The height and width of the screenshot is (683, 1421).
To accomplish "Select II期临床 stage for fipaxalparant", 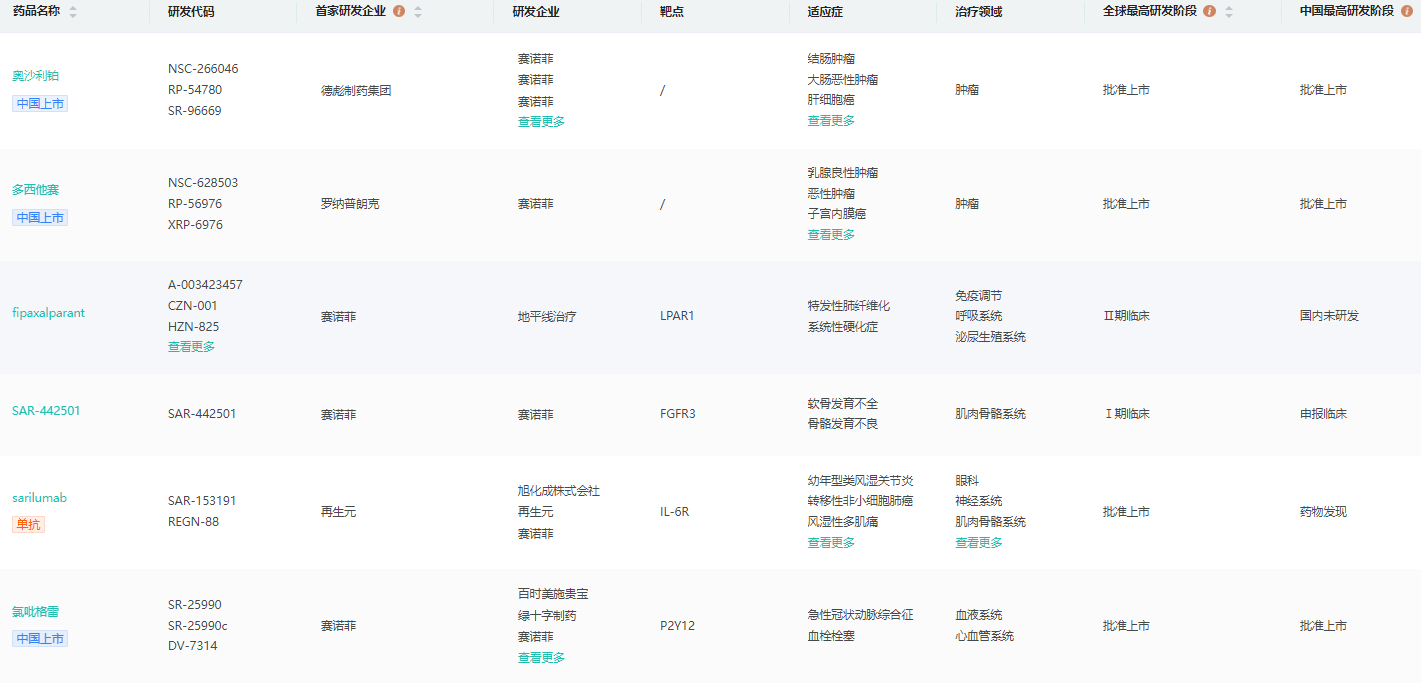I will [1126, 316].
